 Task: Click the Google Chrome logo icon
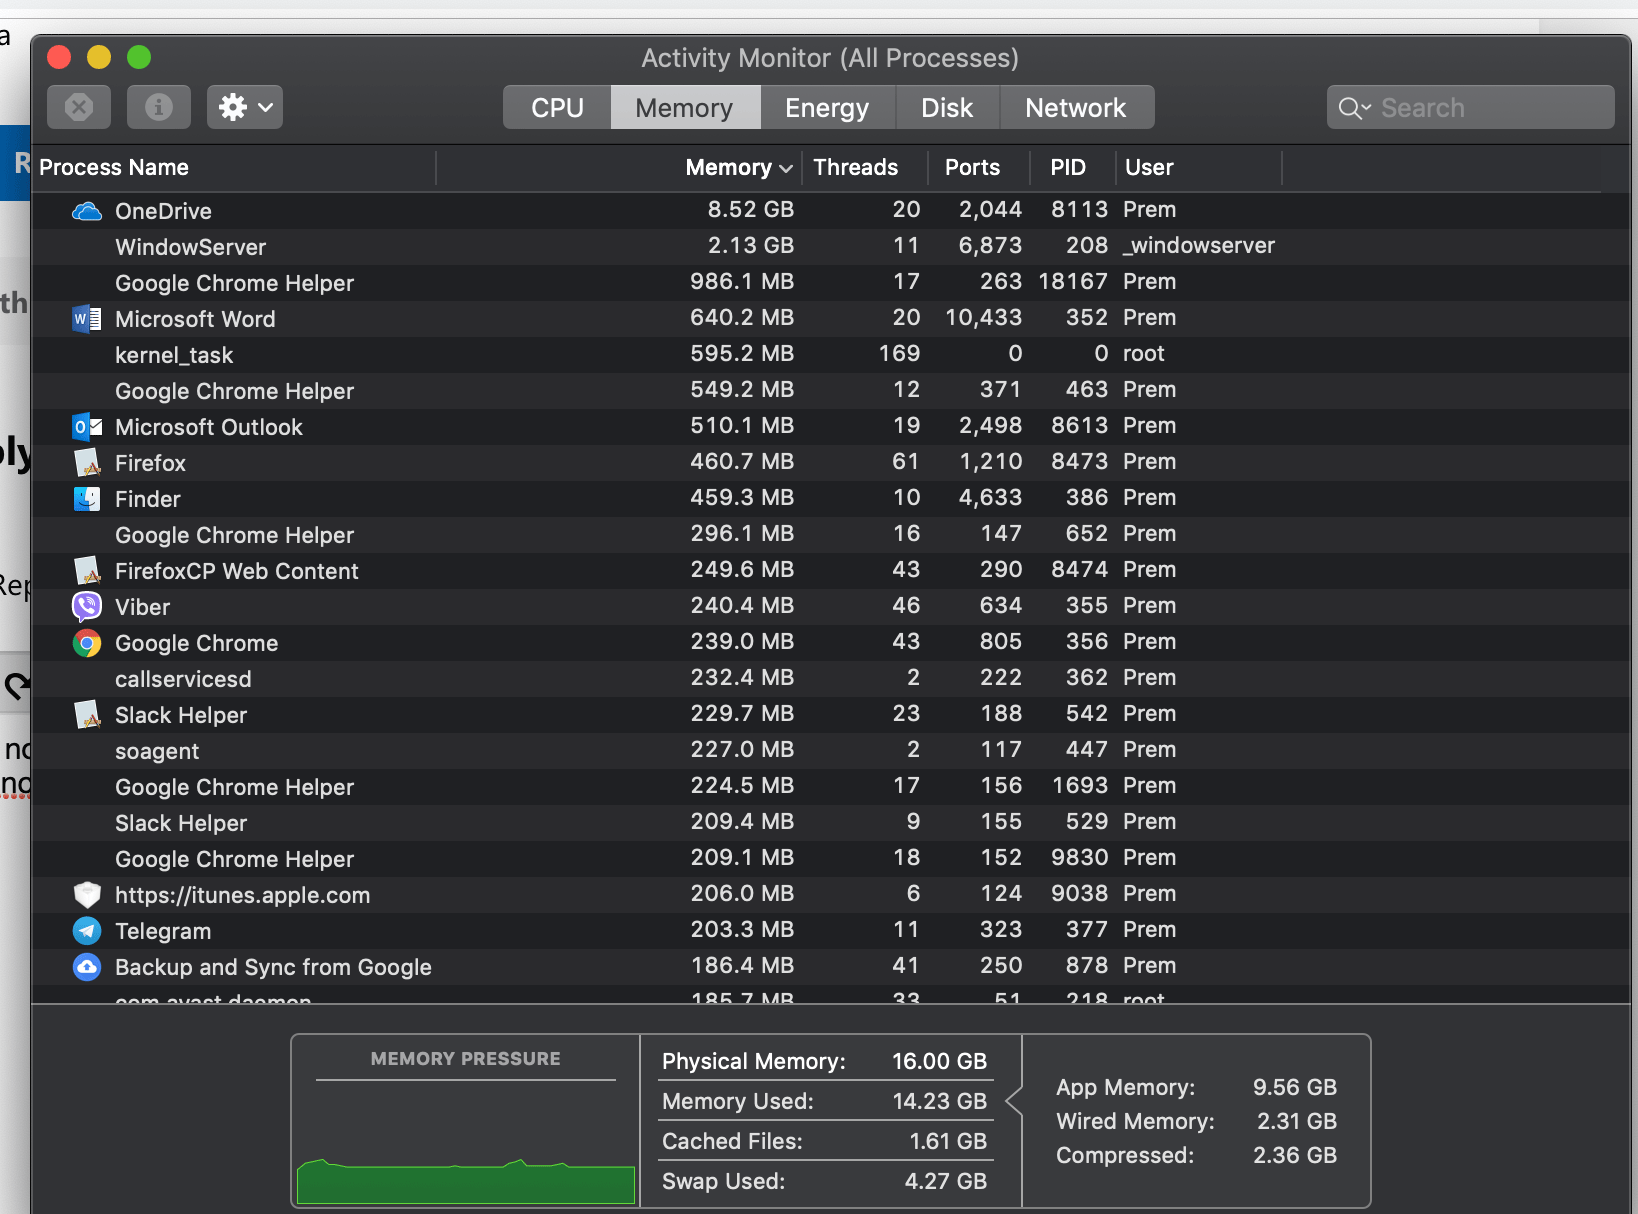point(87,643)
